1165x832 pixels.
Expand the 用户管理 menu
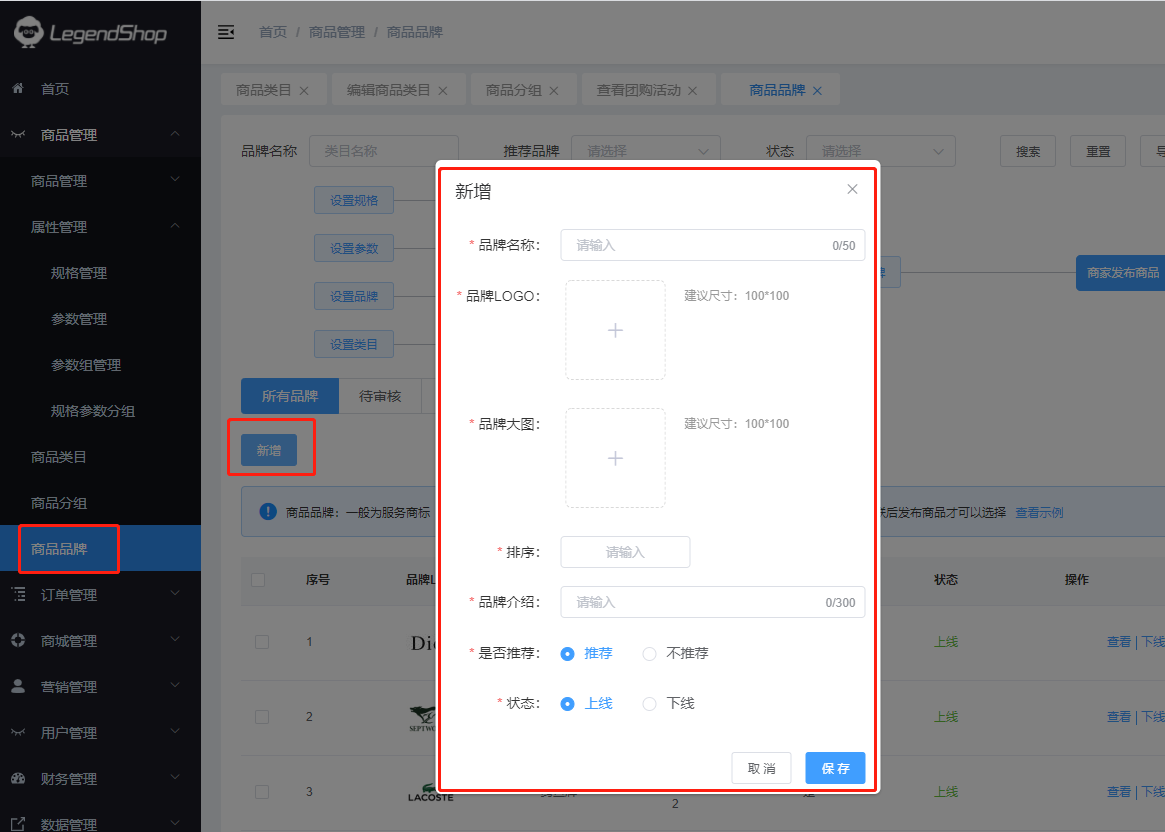(175, 731)
